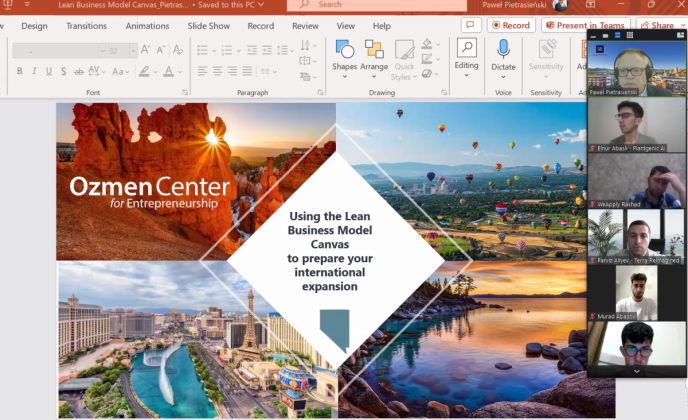Toggle Strikethrough formatting
688x420 pixels.
pos(79,71)
